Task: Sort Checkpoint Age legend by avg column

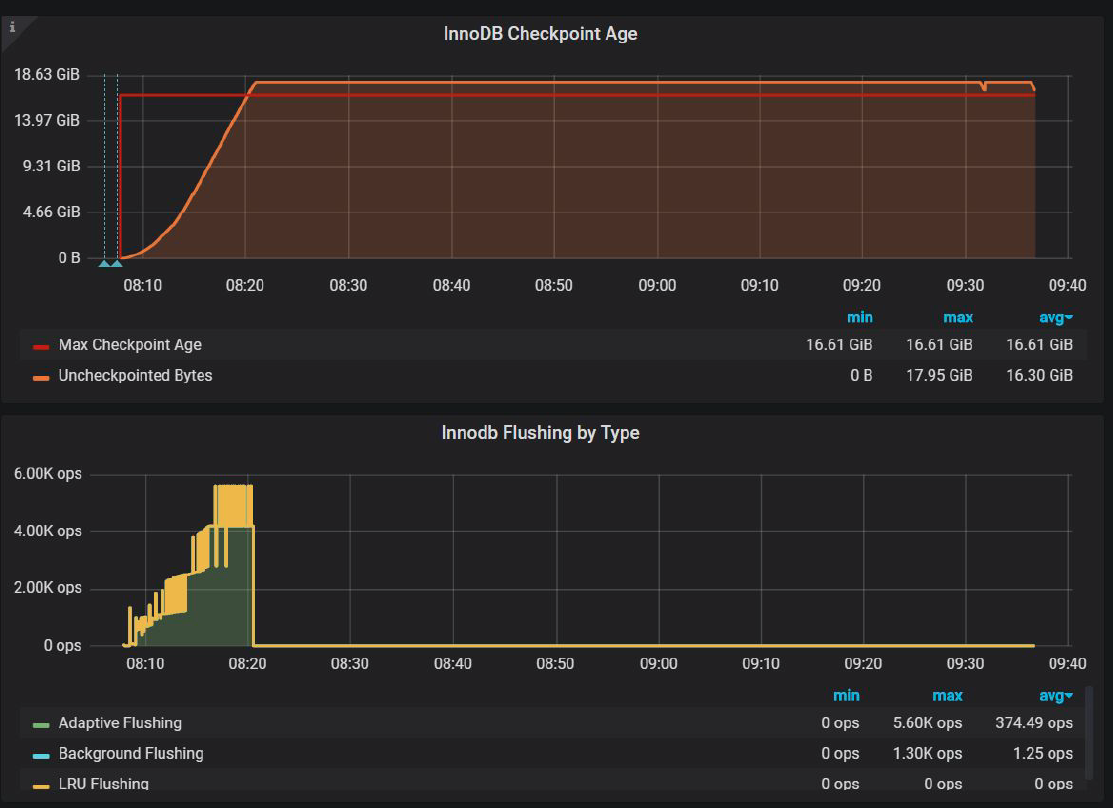Action: (1055, 317)
